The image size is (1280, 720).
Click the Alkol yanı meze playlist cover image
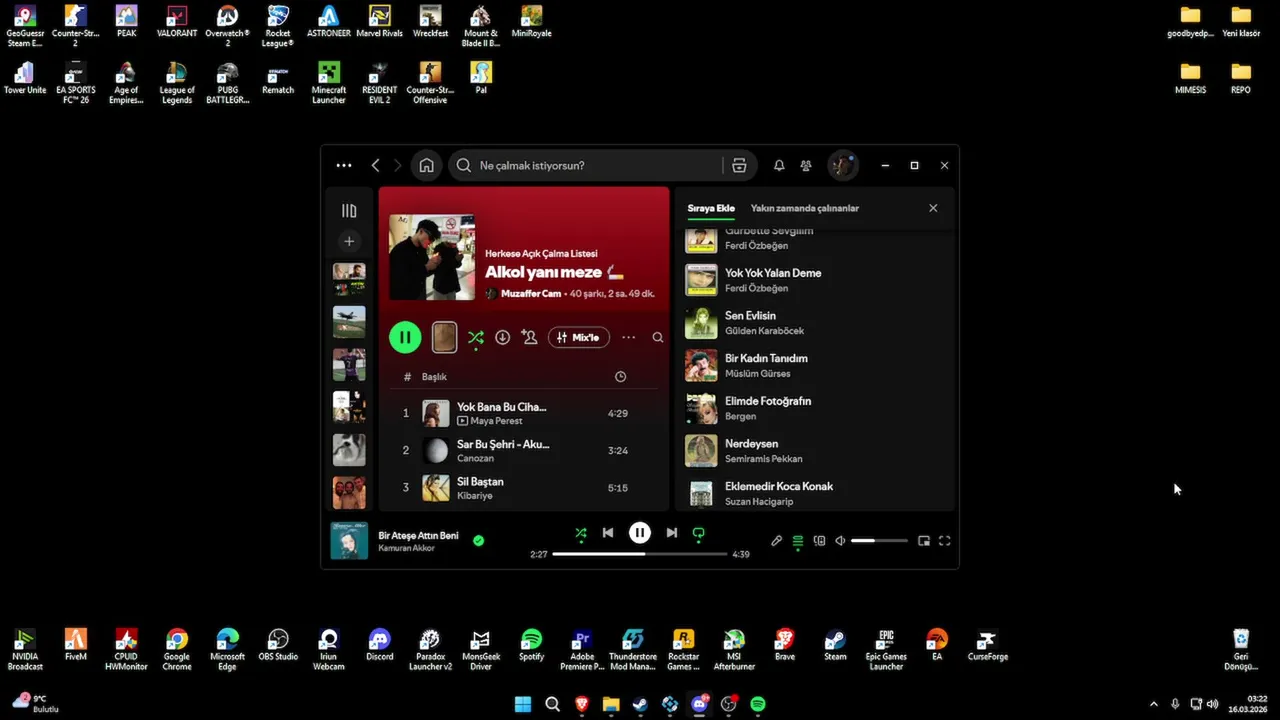point(432,257)
